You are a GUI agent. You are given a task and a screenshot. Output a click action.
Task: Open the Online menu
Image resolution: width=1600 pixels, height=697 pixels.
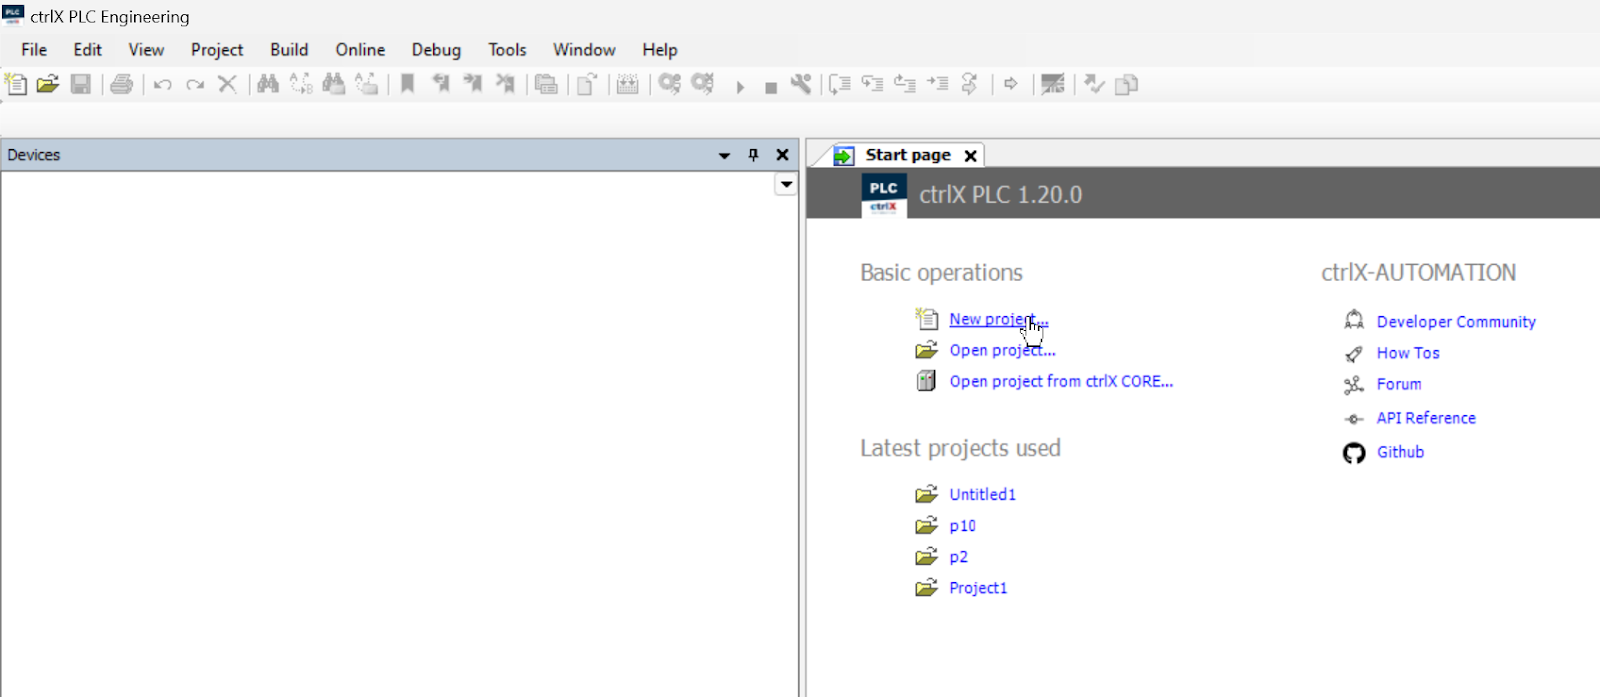(360, 49)
